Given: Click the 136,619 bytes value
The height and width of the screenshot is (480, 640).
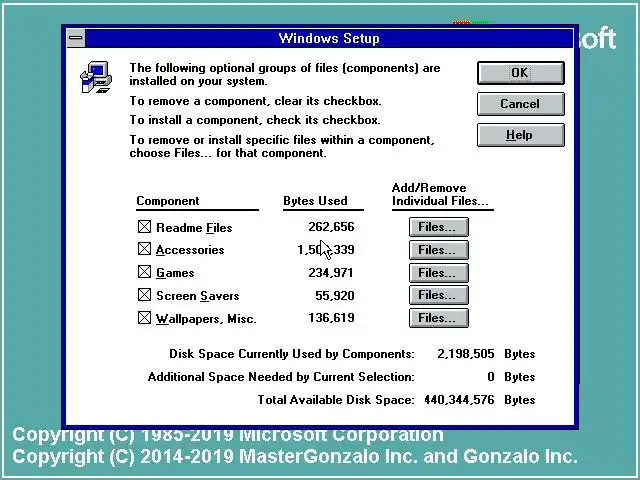Looking at the screenshot, I should point(331,318).
